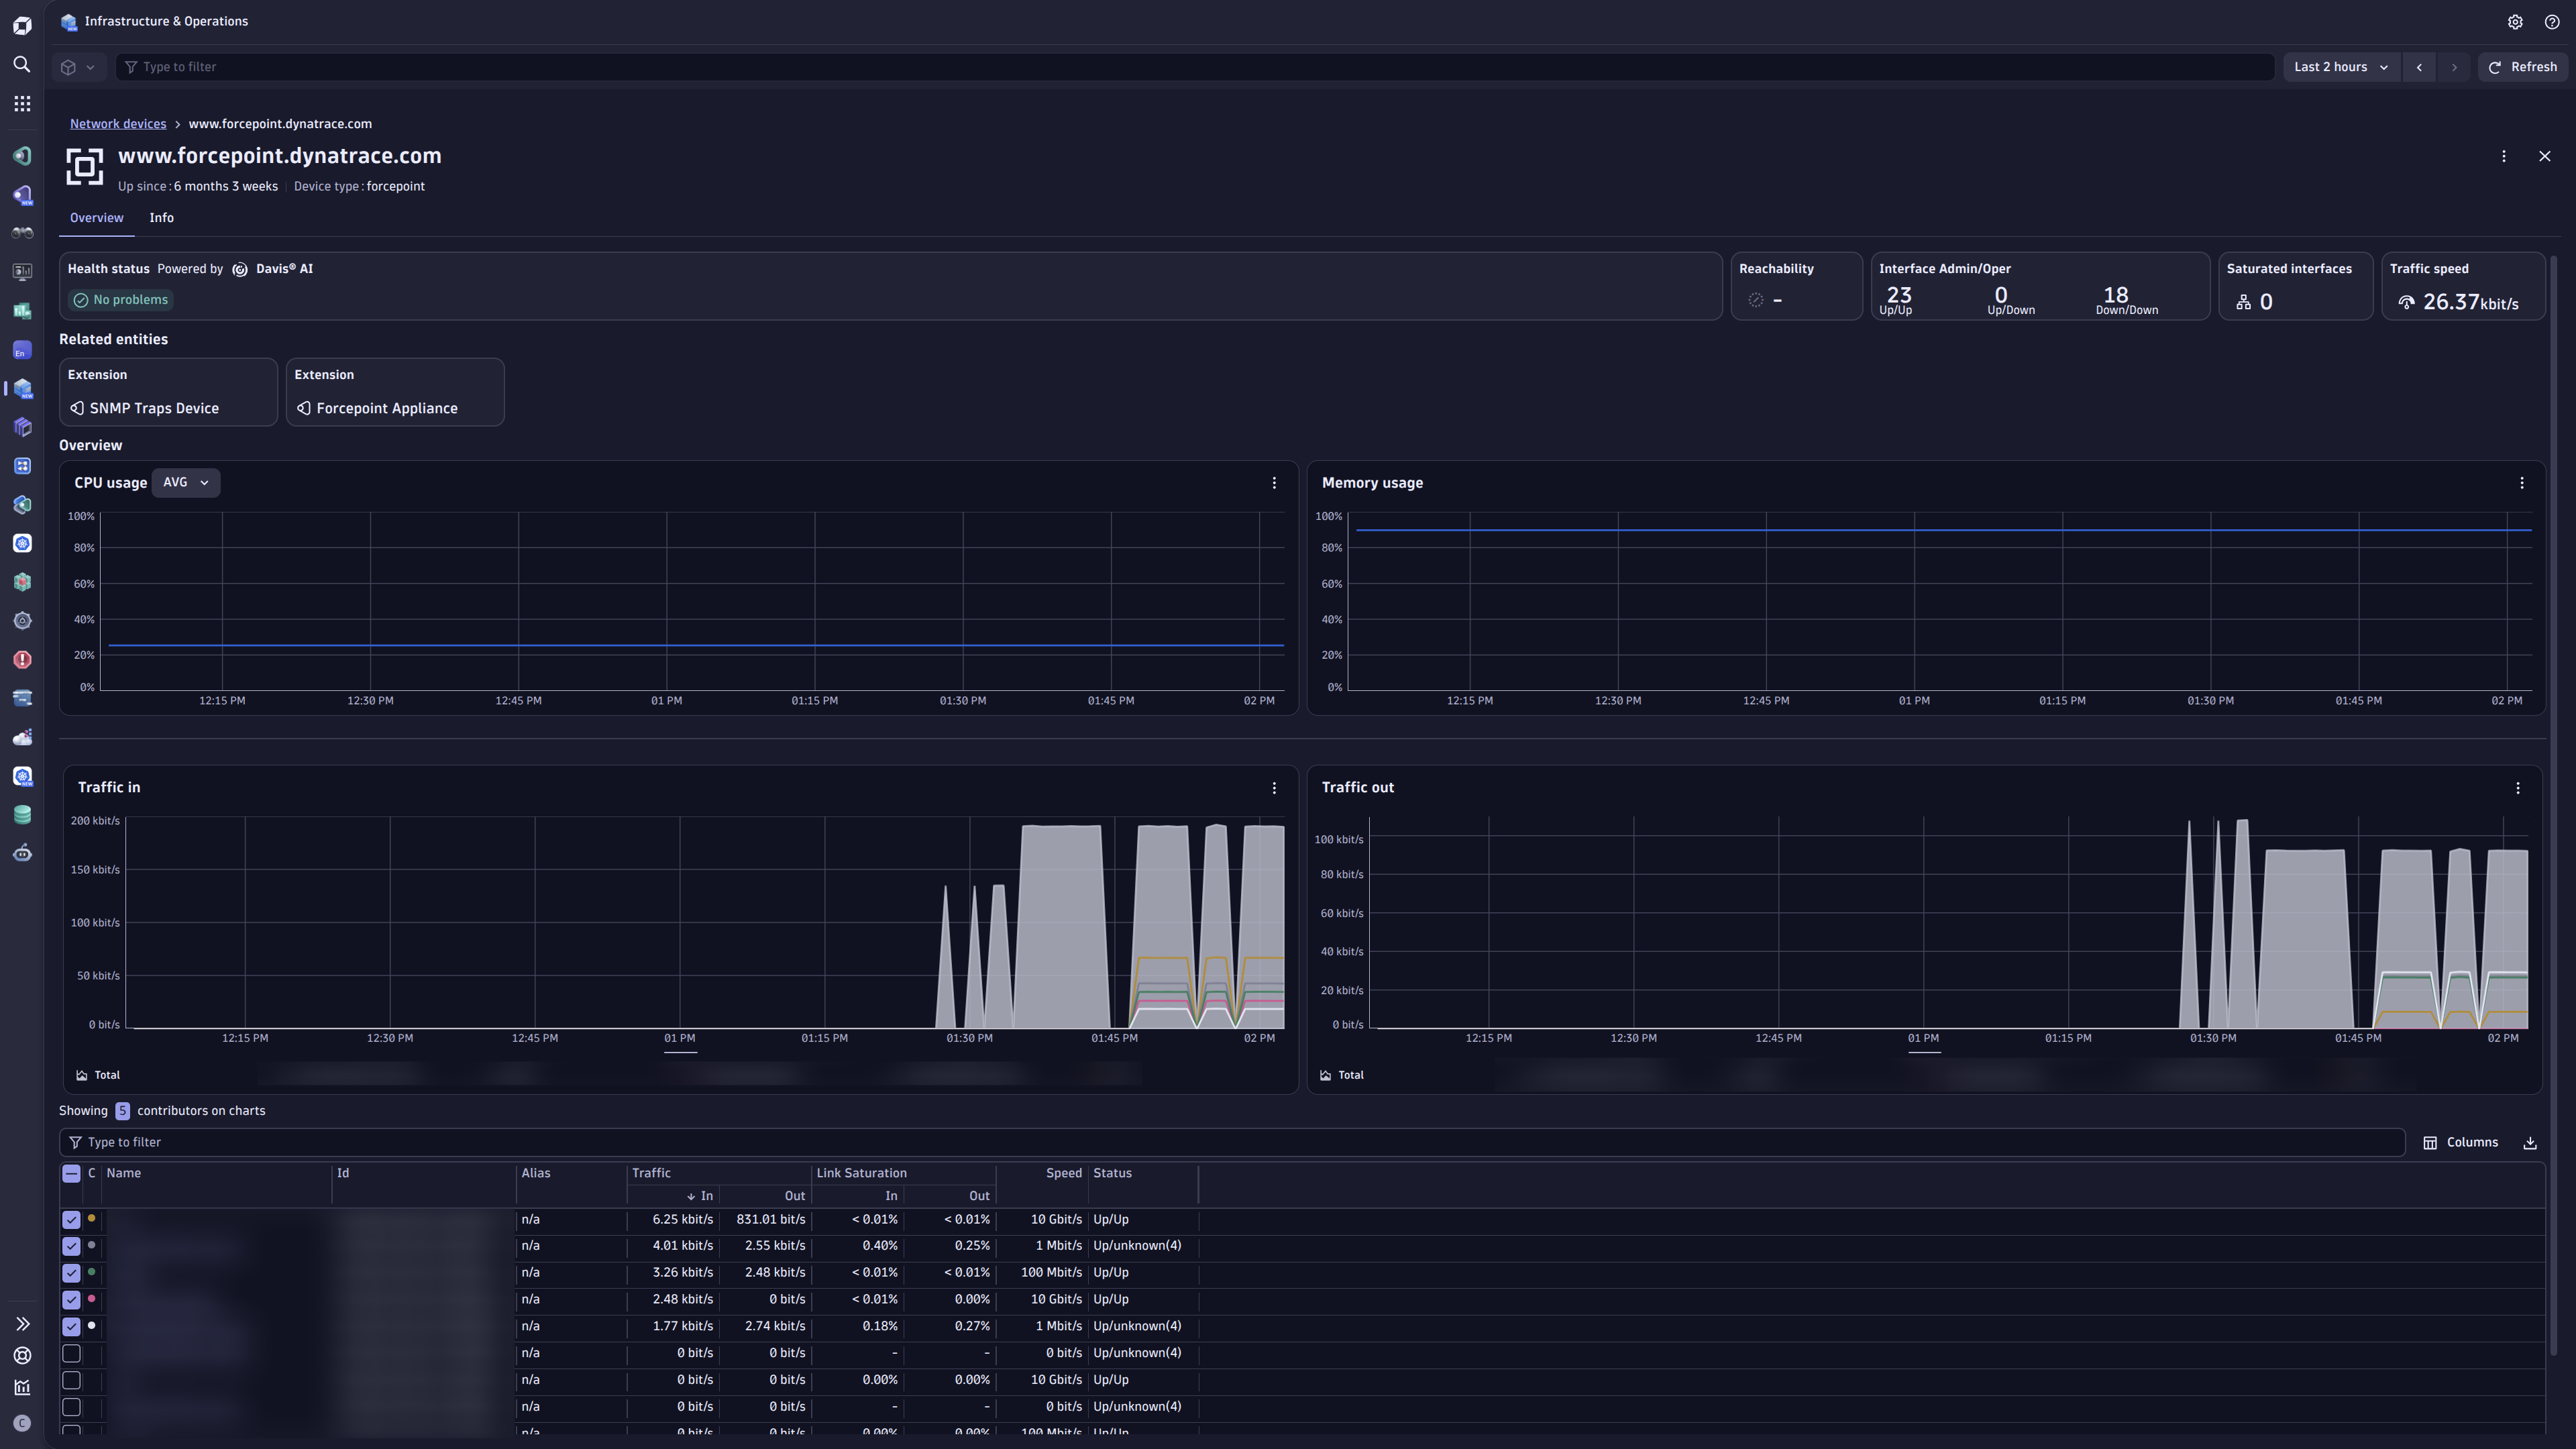Screen dimensions: 2576x1449
Task: Click green color dot in 3.26 kbit/s row
Action: 92,1273
